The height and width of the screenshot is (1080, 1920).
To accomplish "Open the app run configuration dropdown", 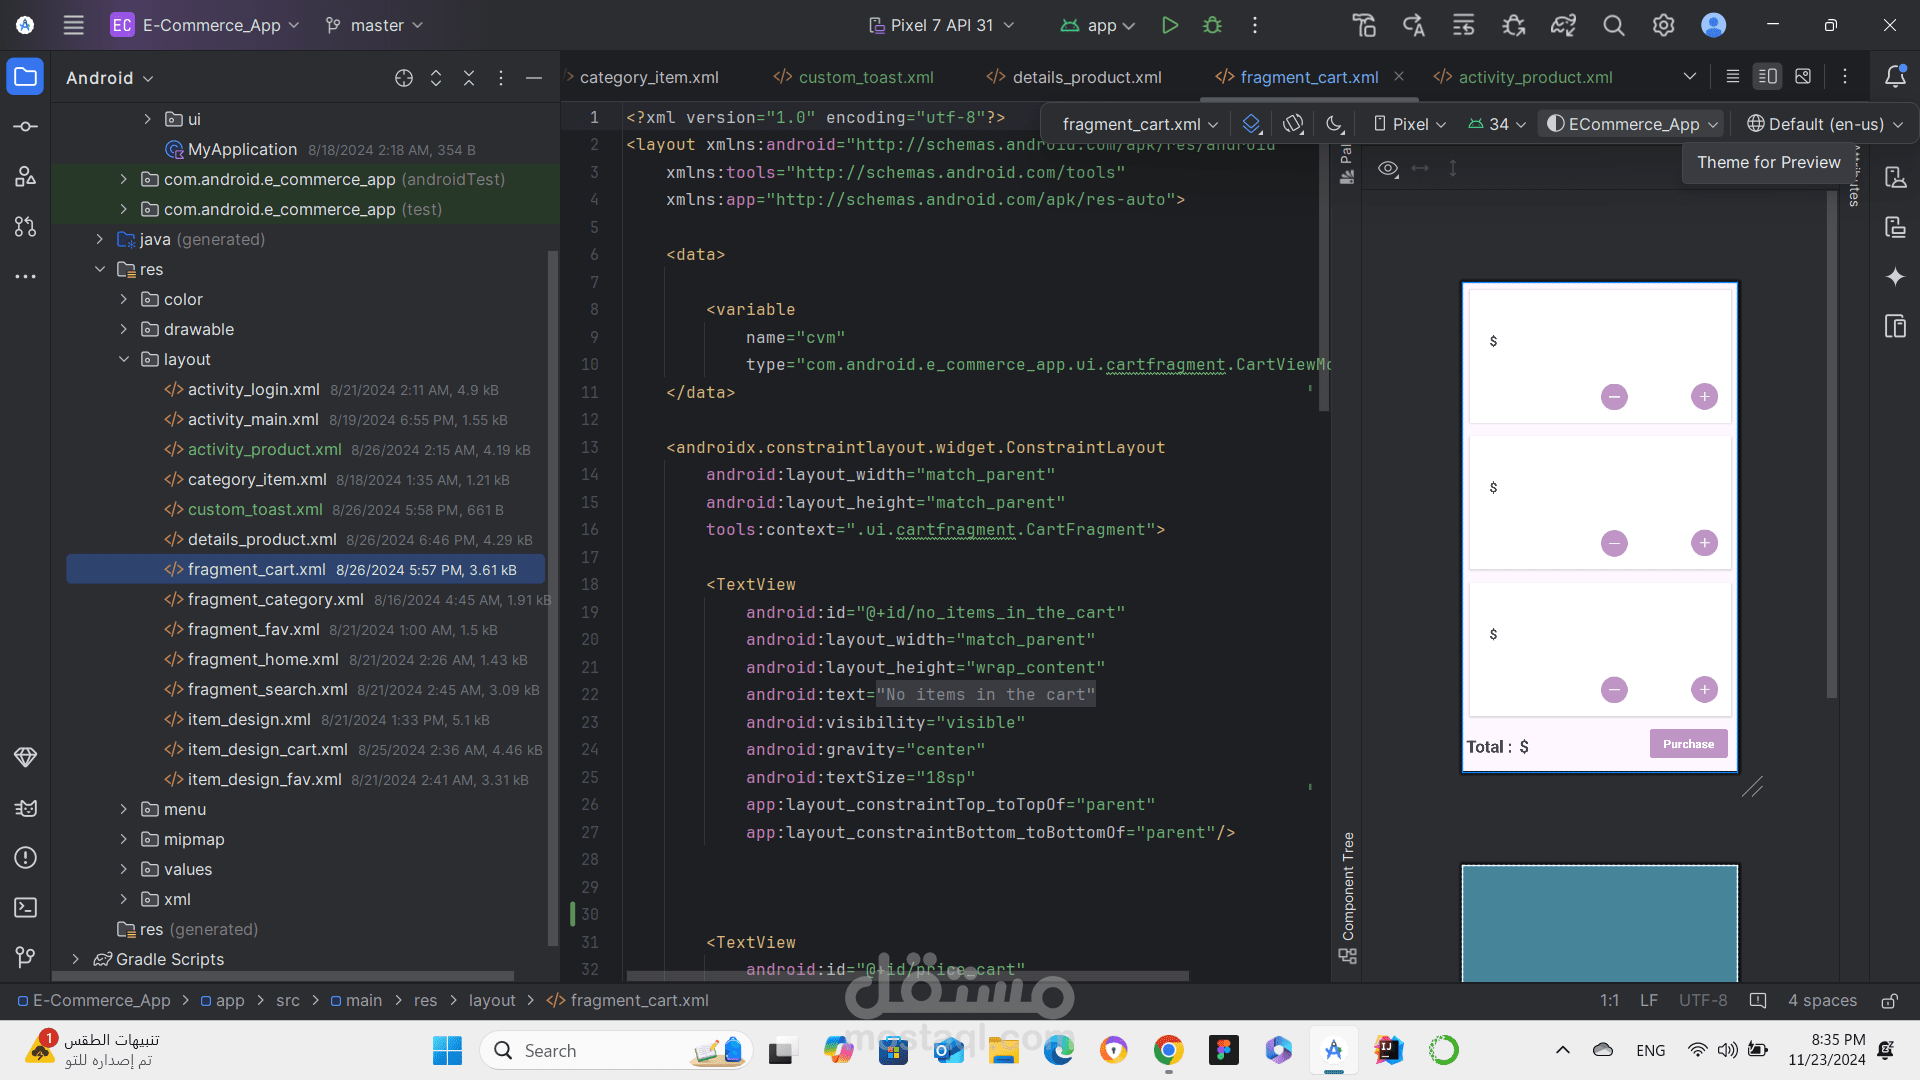I will click(1097, 25).
